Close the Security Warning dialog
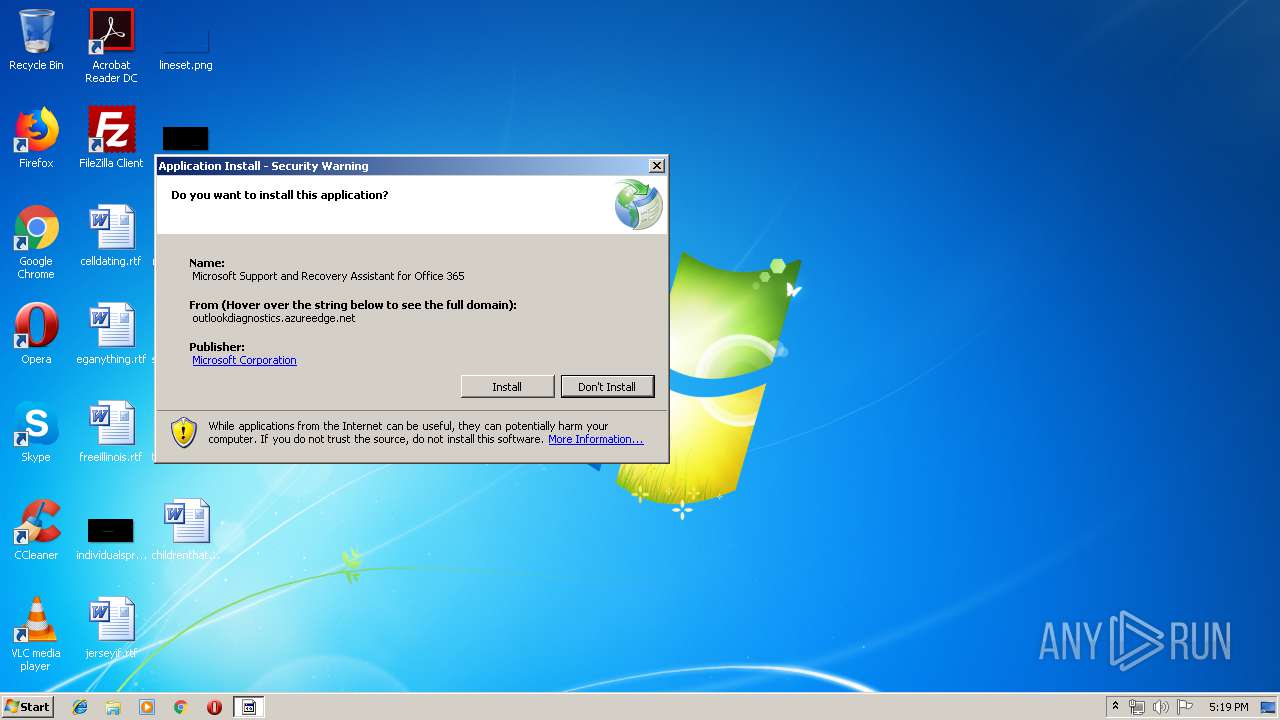 pyautogui.click(x=657, y=166)
